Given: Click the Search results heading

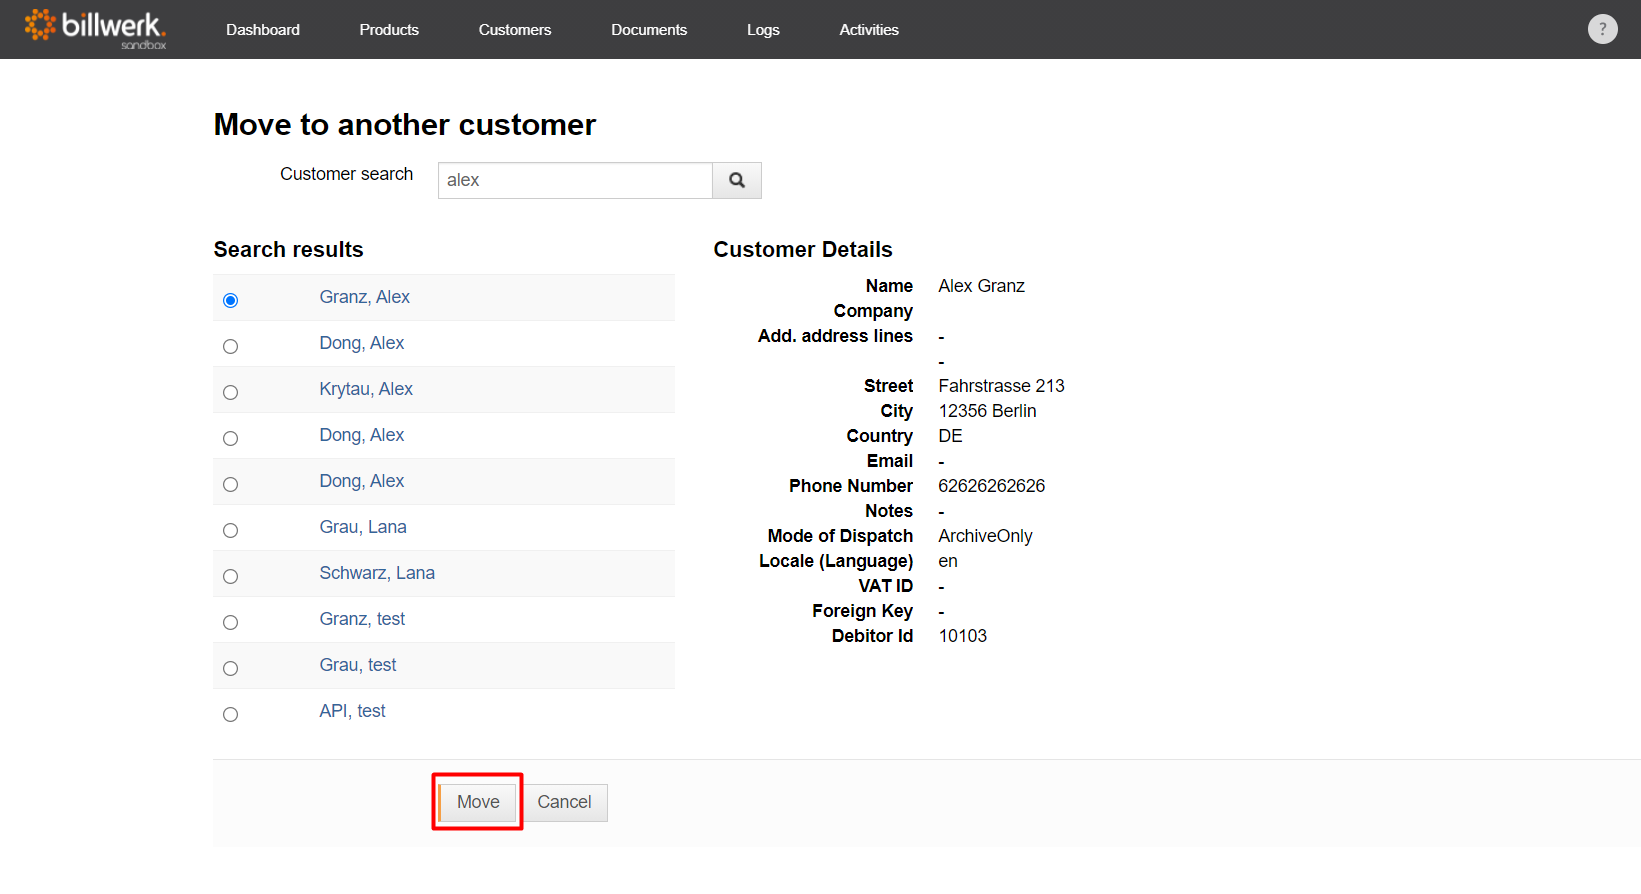Looking at the screenshot, I should 289,249.
